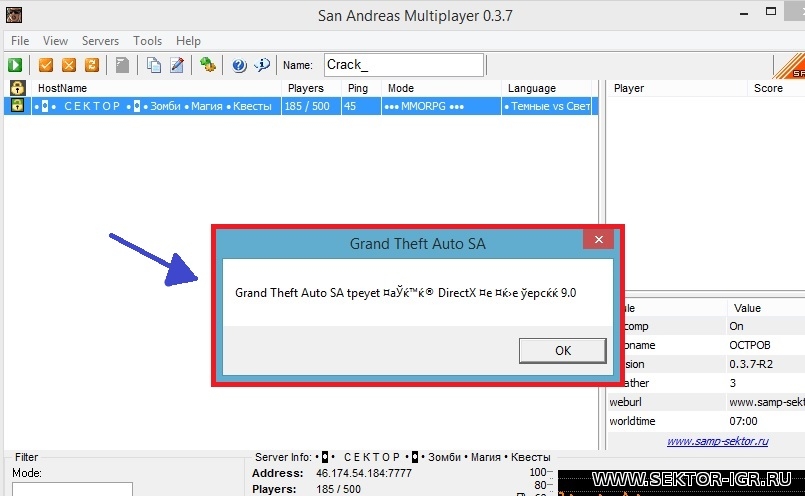
Task: Click the padlock icon in column header
Action: coord(17,88)
